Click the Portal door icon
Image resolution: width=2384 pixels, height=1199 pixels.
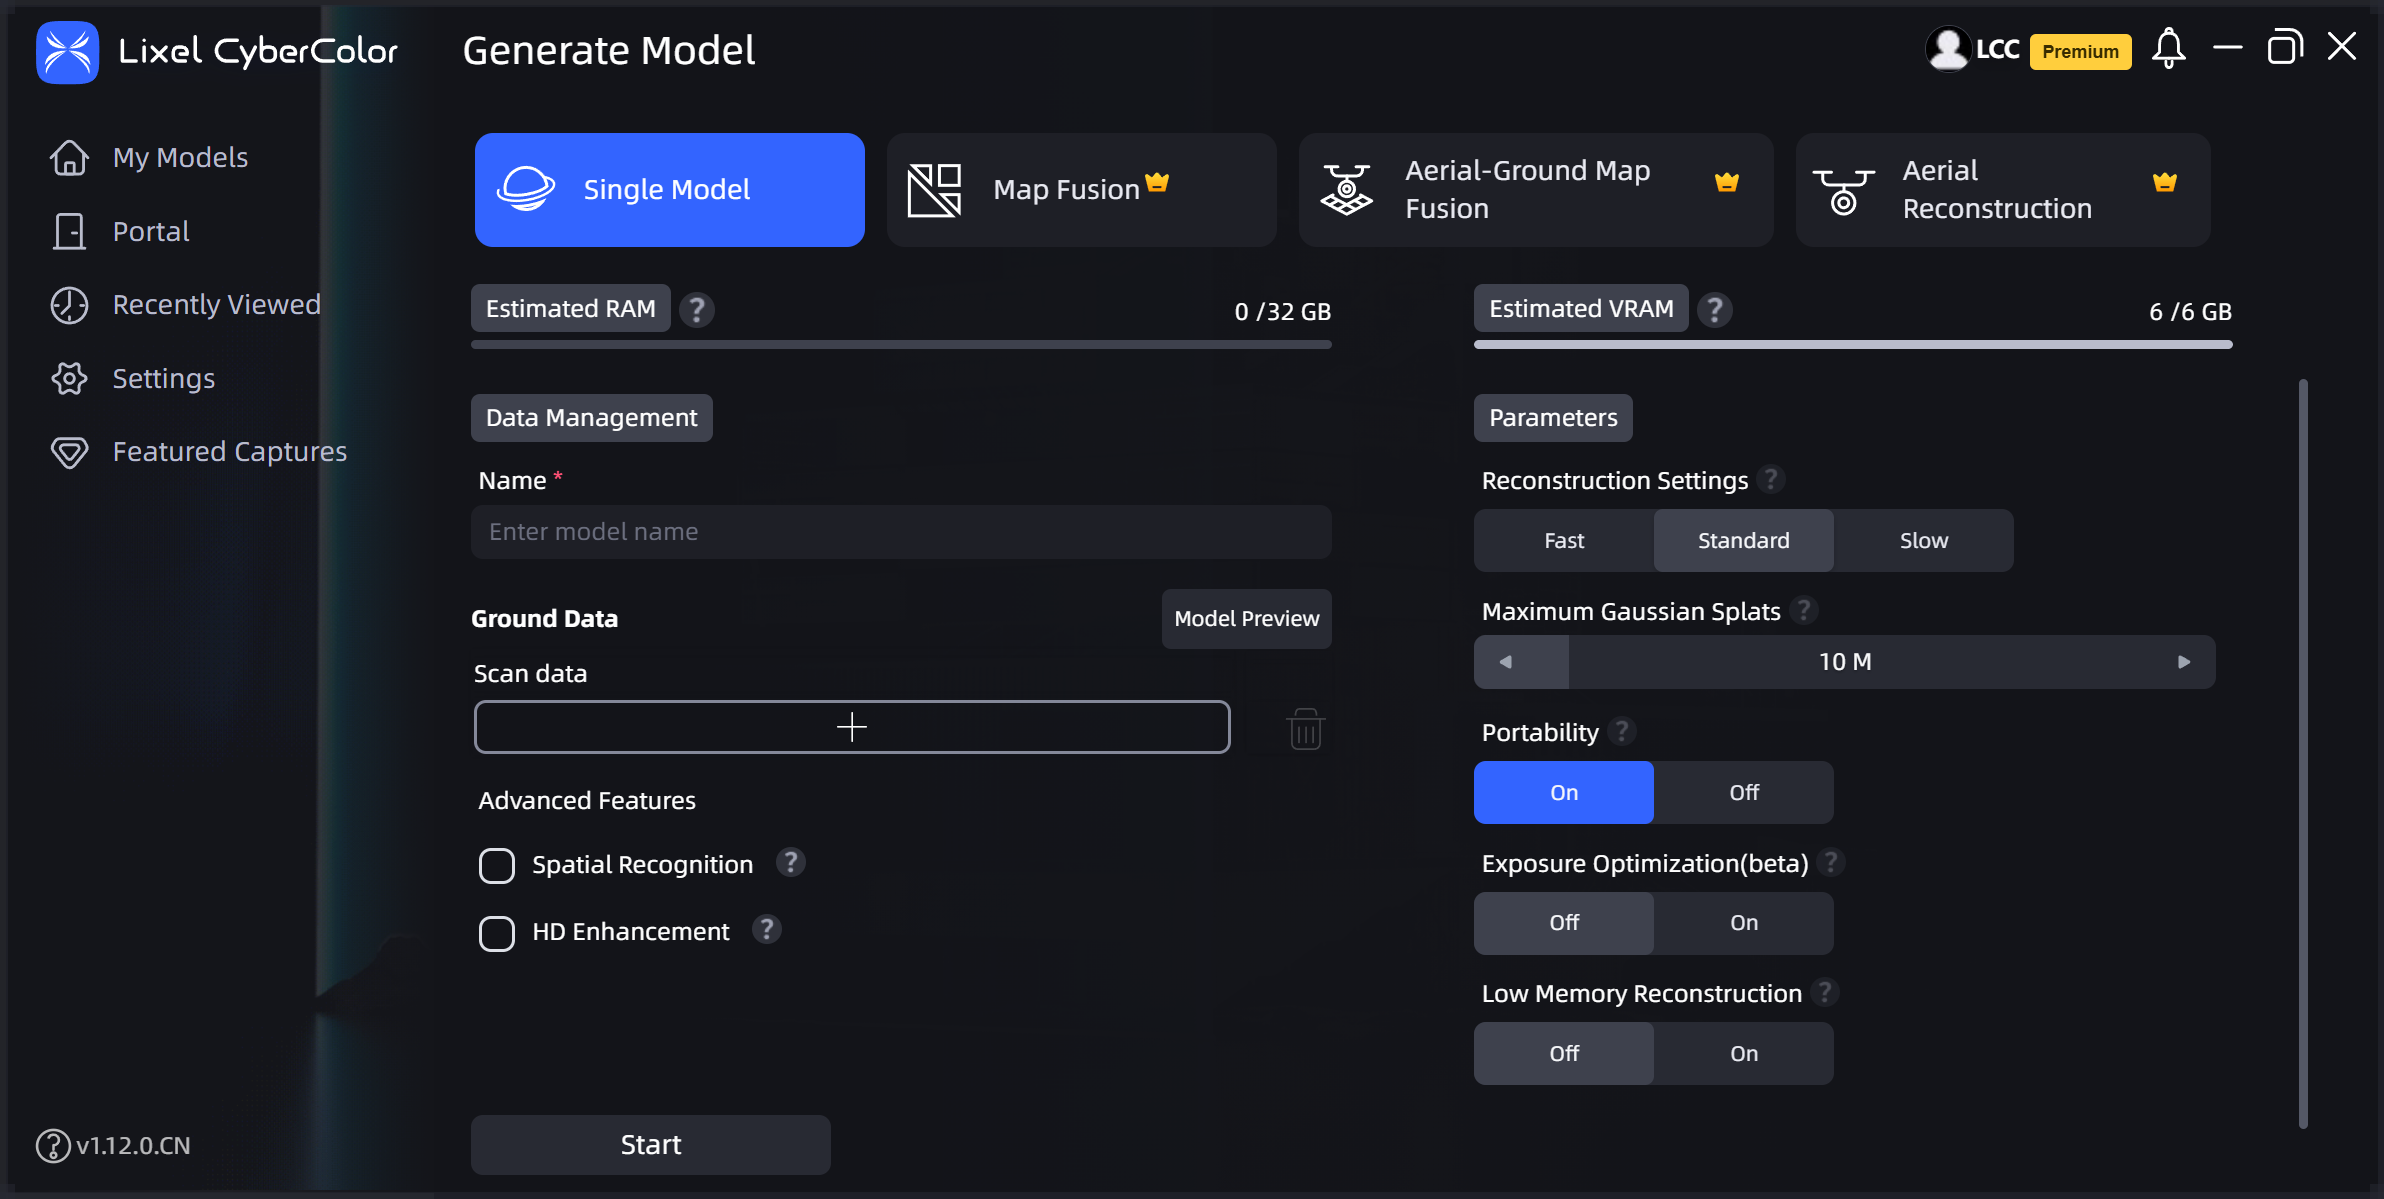[69, 232]
